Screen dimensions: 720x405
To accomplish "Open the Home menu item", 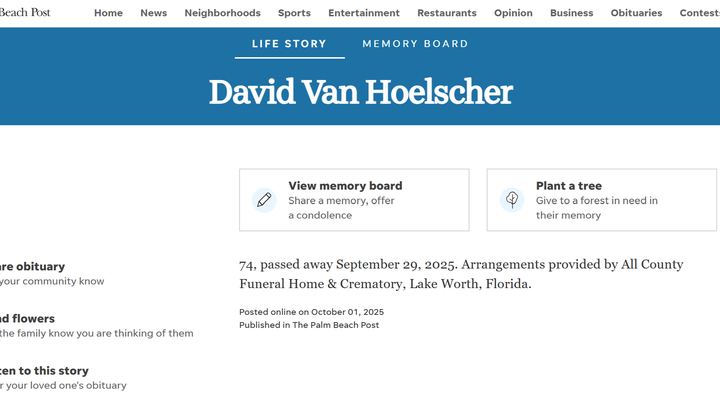I will click(x=108, y=13).
